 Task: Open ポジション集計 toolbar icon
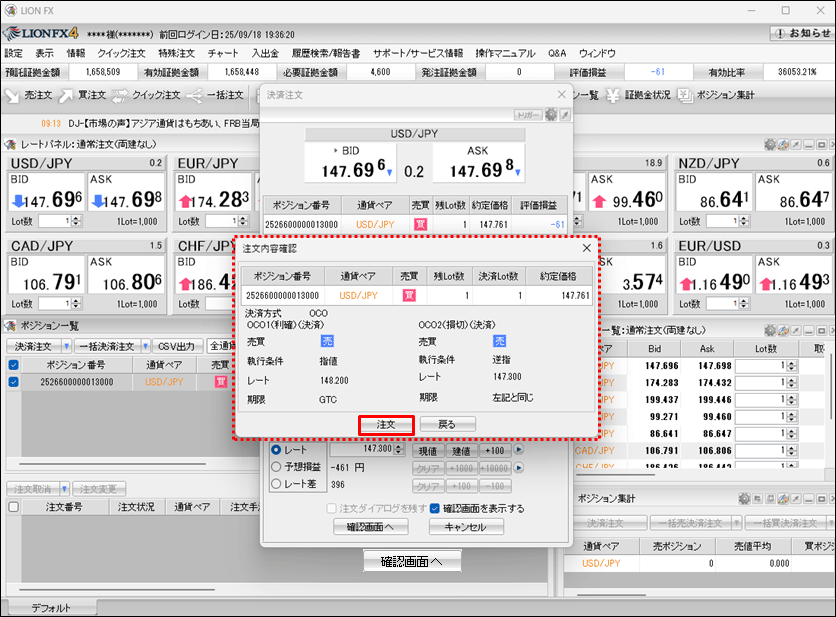[686, 95]
